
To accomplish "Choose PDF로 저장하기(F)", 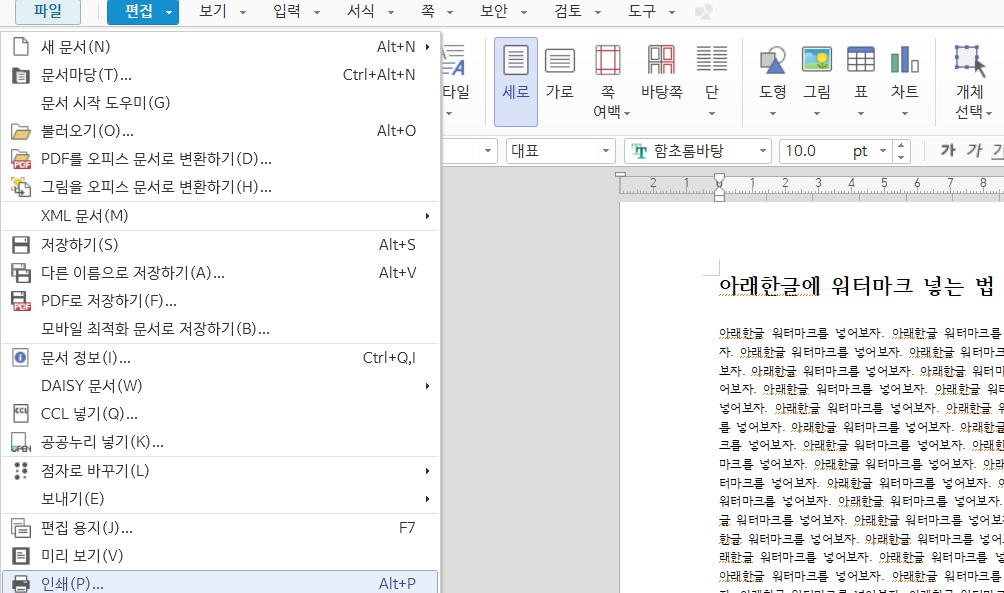I will 220,301.
